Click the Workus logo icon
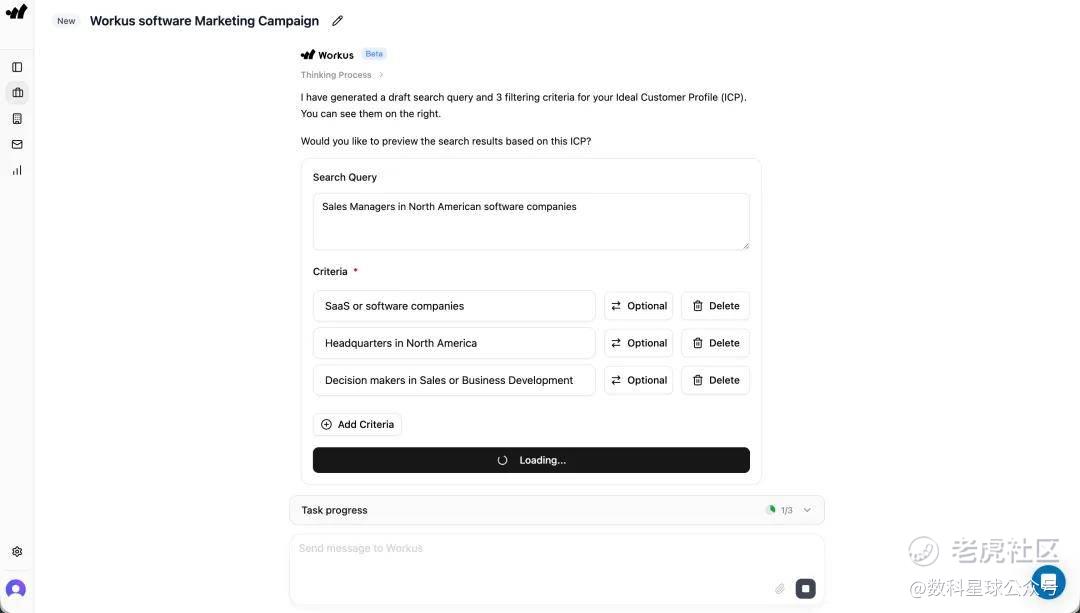Image resolution: width=1080 pixels, height=613 pixels. (17, 12)
